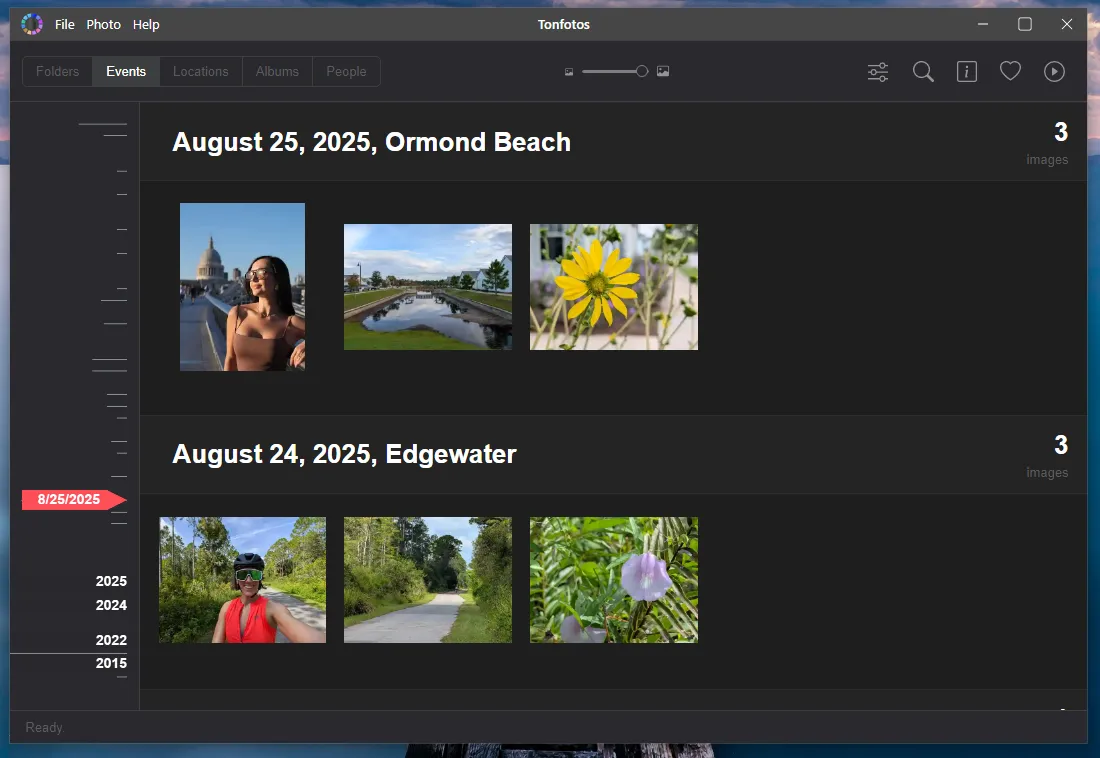Click the large thumbnail-size icon right of slider
Image resolution: width=1100 pixels, height=758 pixels.
tap(663, 71)
